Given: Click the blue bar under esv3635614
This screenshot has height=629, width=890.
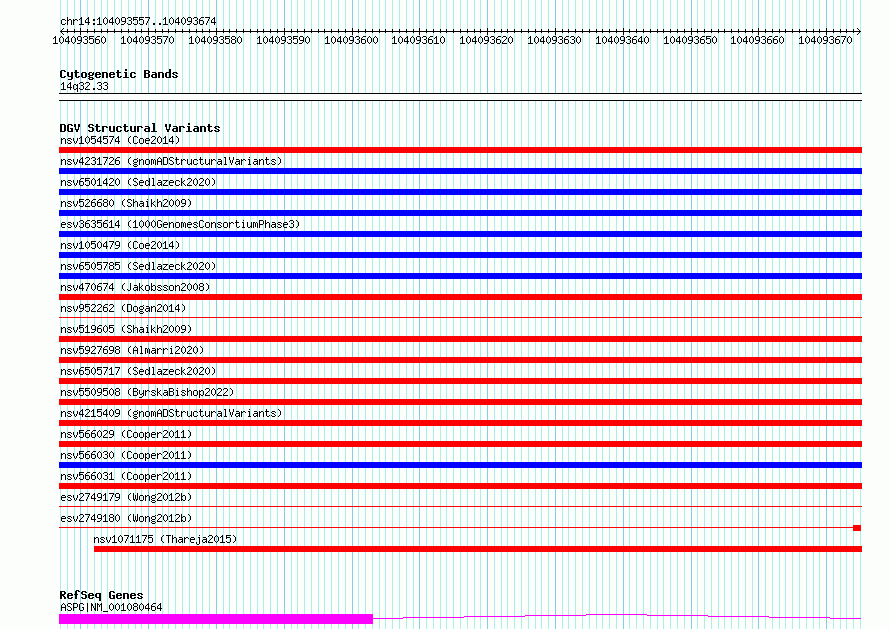Looking at the screenshot, I should [460, 234].
